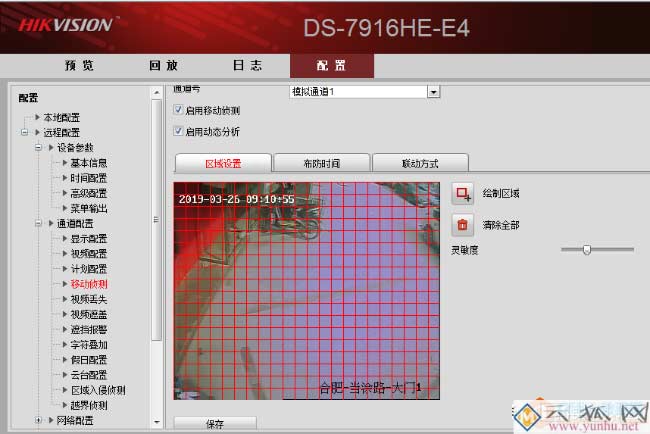Image resolution: width=650 pixels, height=434 pixels.
Task: Open the 预览 tab
Action: 79,65
